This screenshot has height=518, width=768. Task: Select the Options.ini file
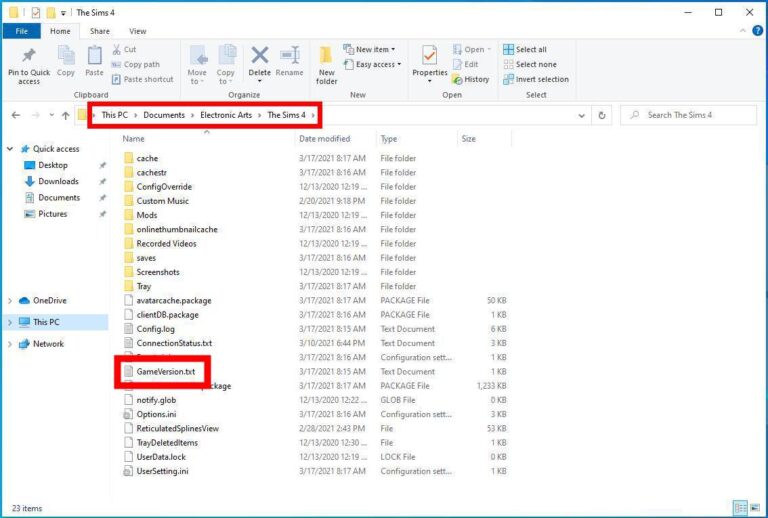[156, 414]
